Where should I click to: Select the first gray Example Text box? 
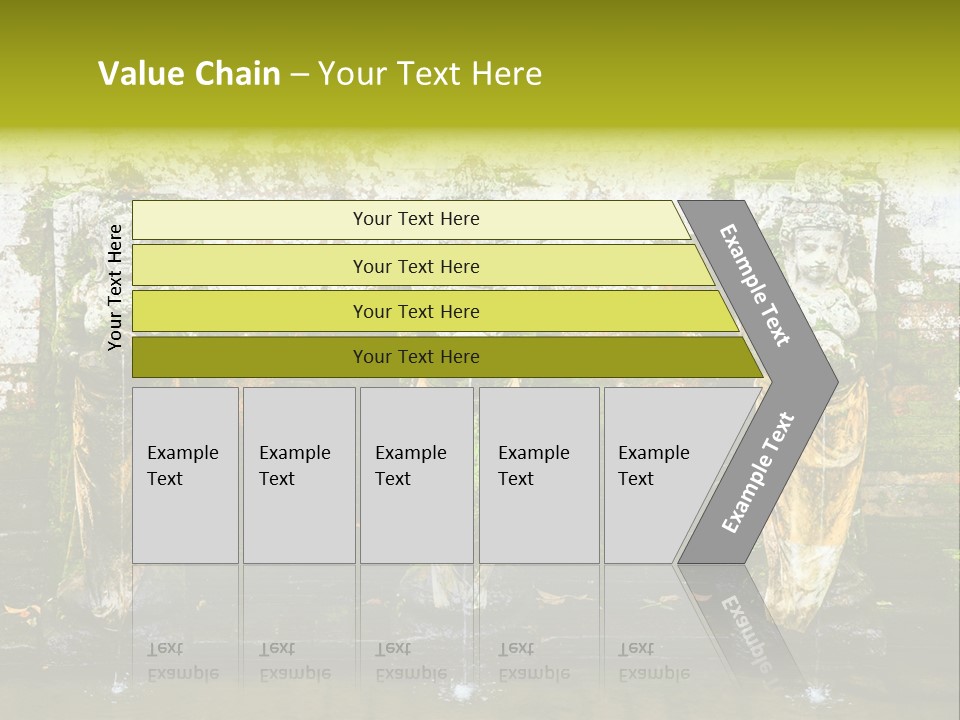(185, 475)
